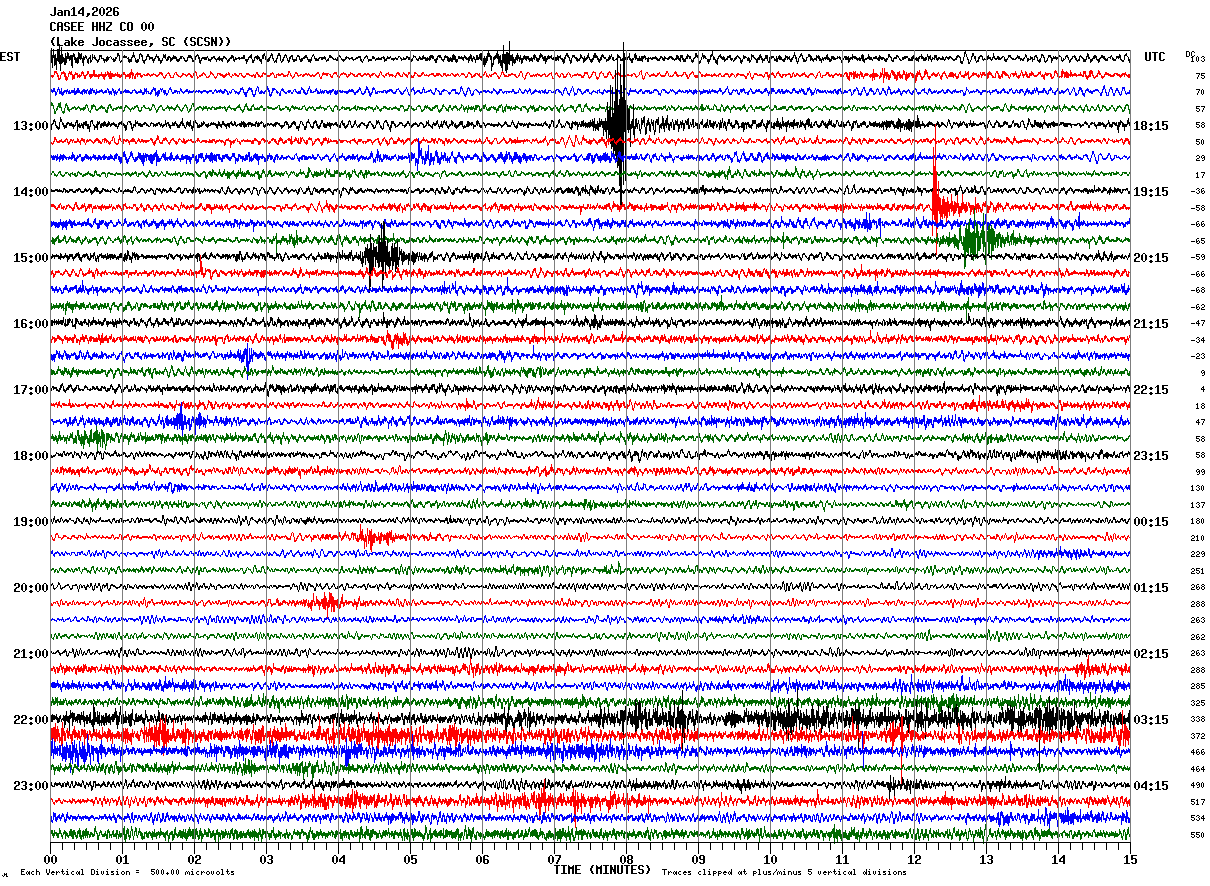Select the 23:15 UTC row label

click(x=1150, y=456)
